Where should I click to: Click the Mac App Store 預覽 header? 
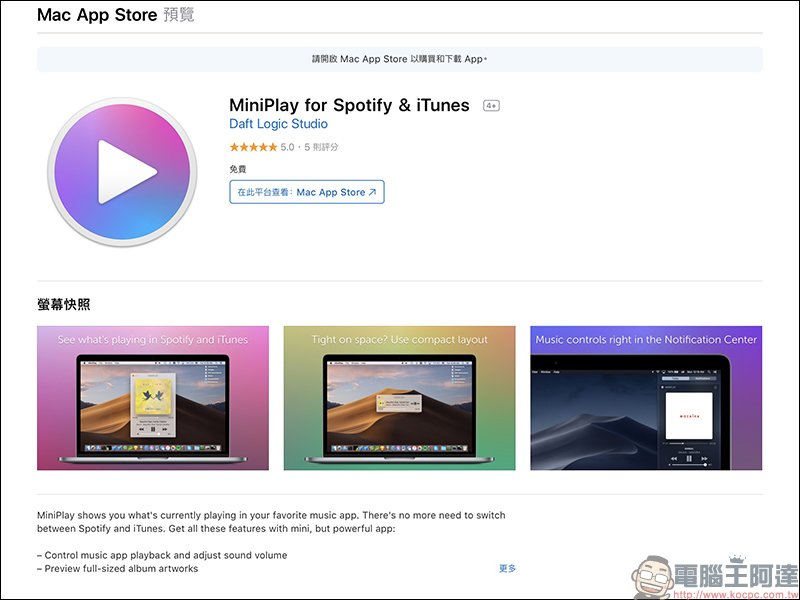116,15
